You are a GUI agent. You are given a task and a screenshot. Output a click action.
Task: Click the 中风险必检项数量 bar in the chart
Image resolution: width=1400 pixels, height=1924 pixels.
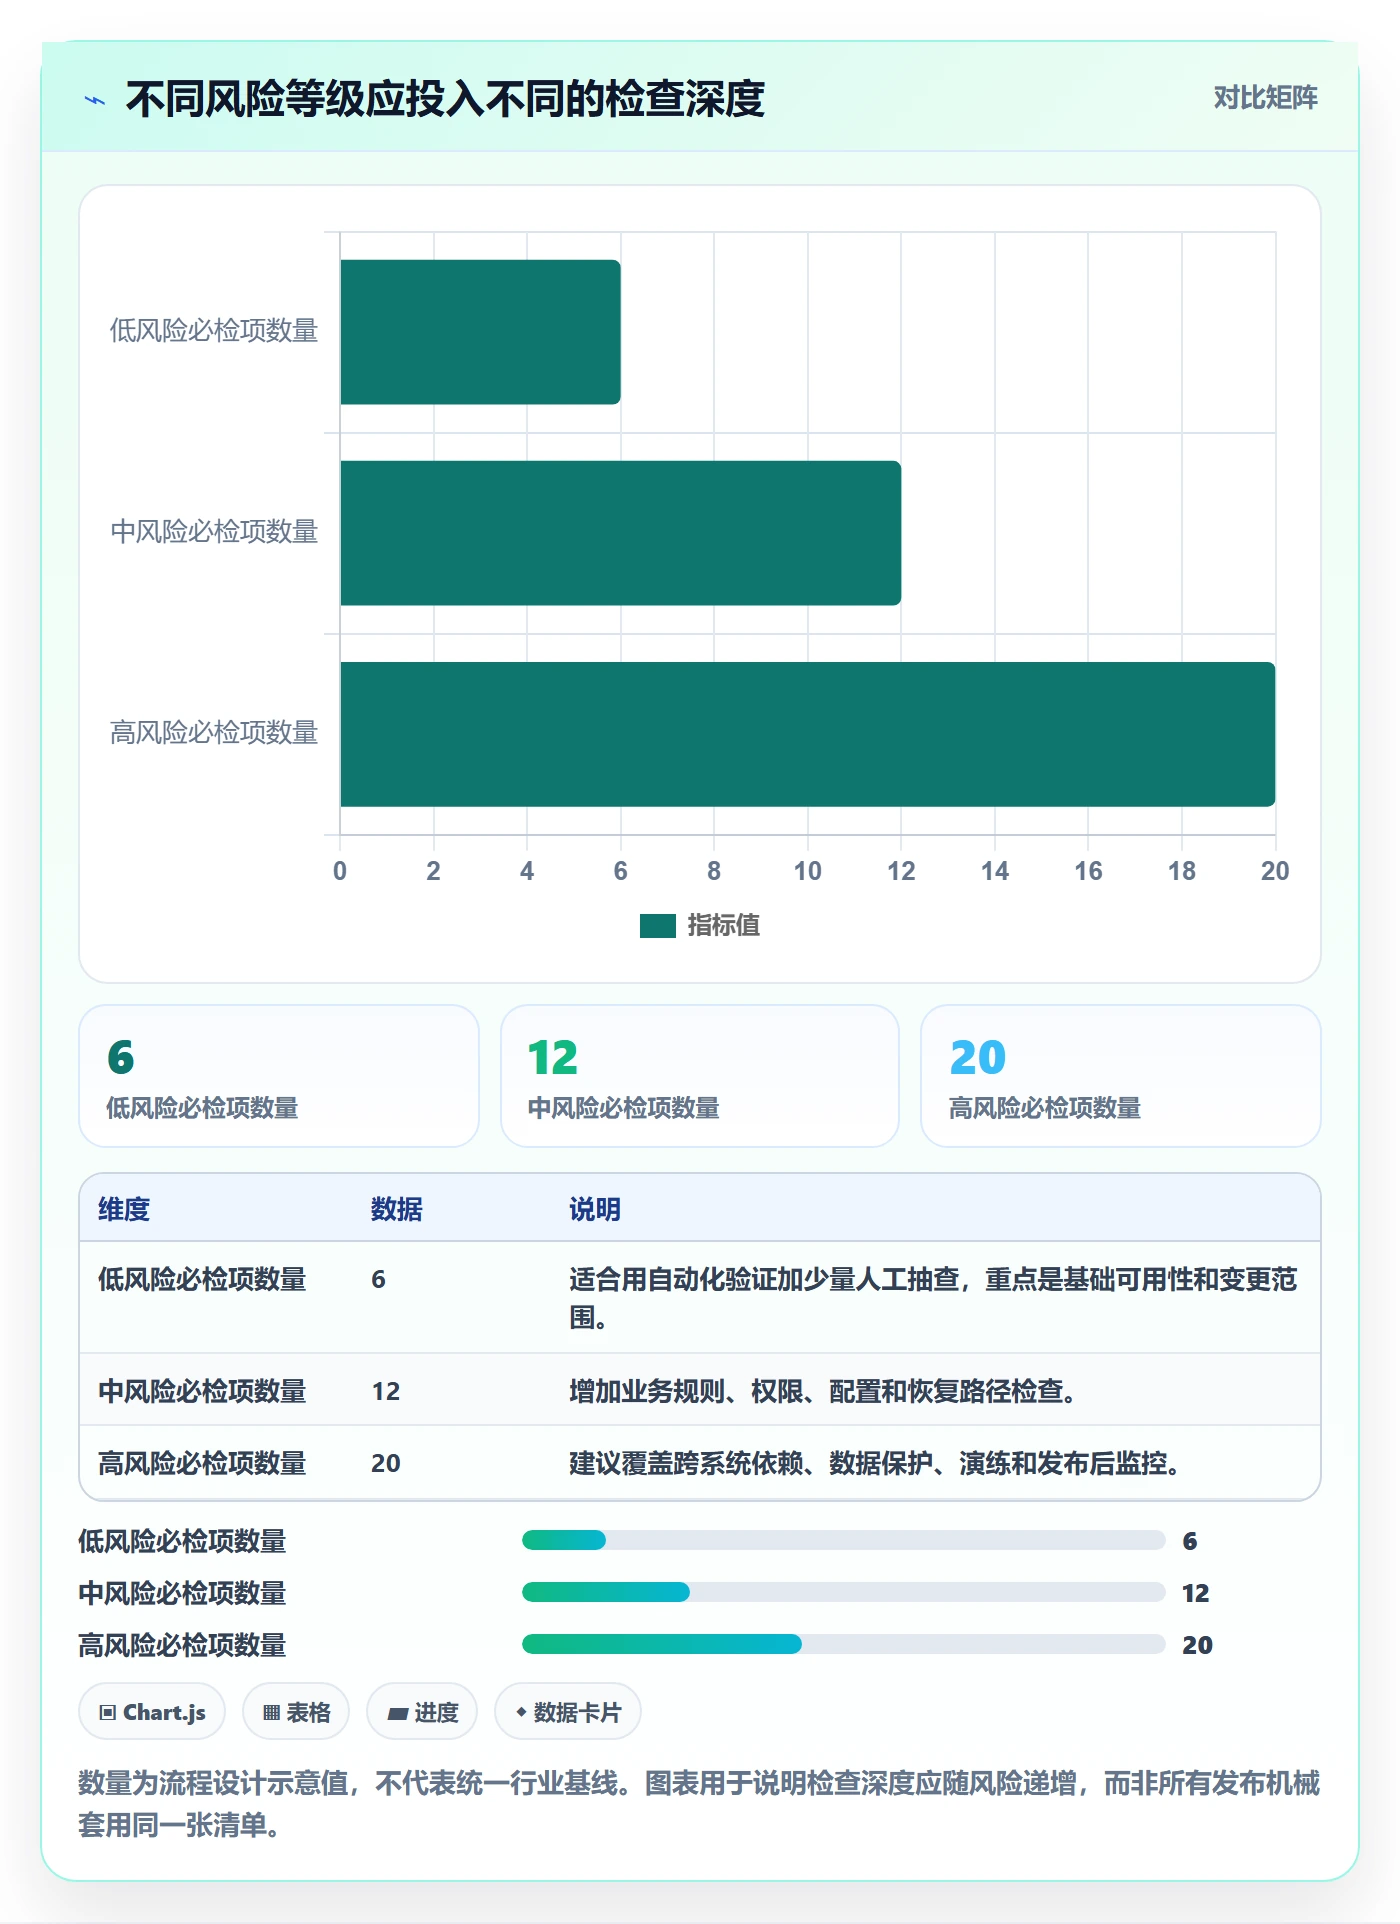pyautogui.click(x=620, y=533)
